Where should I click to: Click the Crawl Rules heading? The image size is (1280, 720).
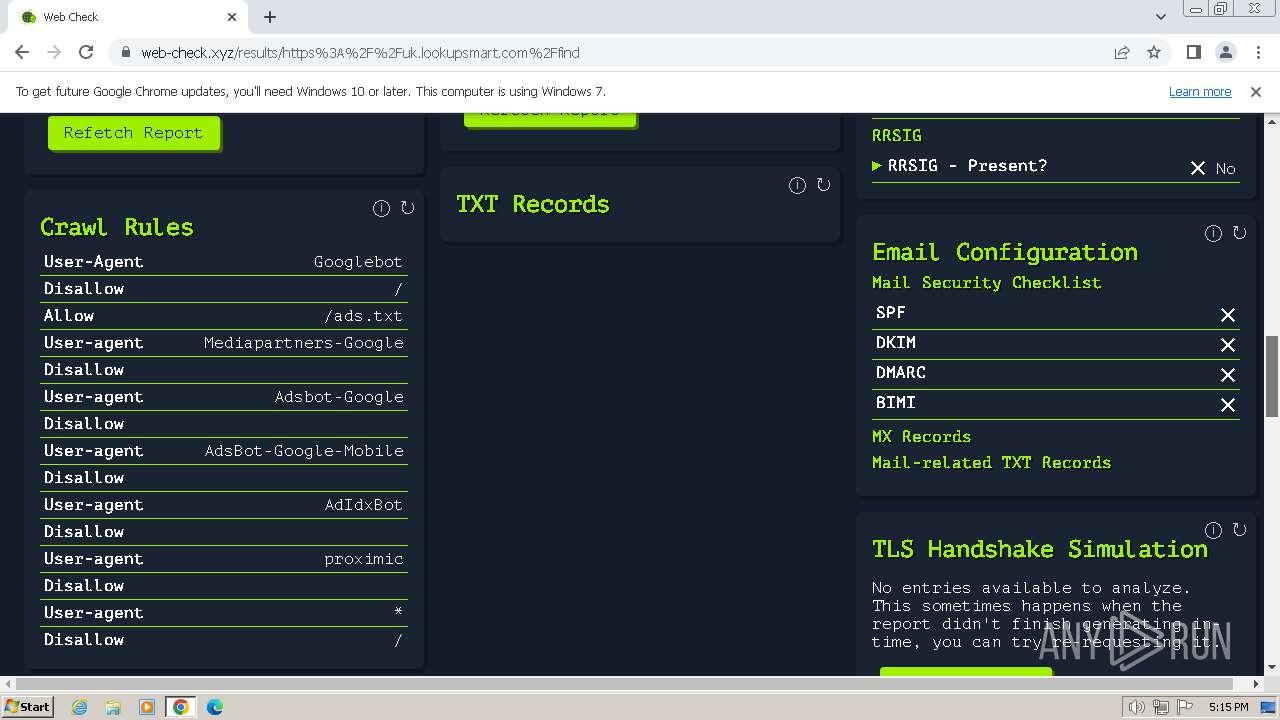point(117,227)
